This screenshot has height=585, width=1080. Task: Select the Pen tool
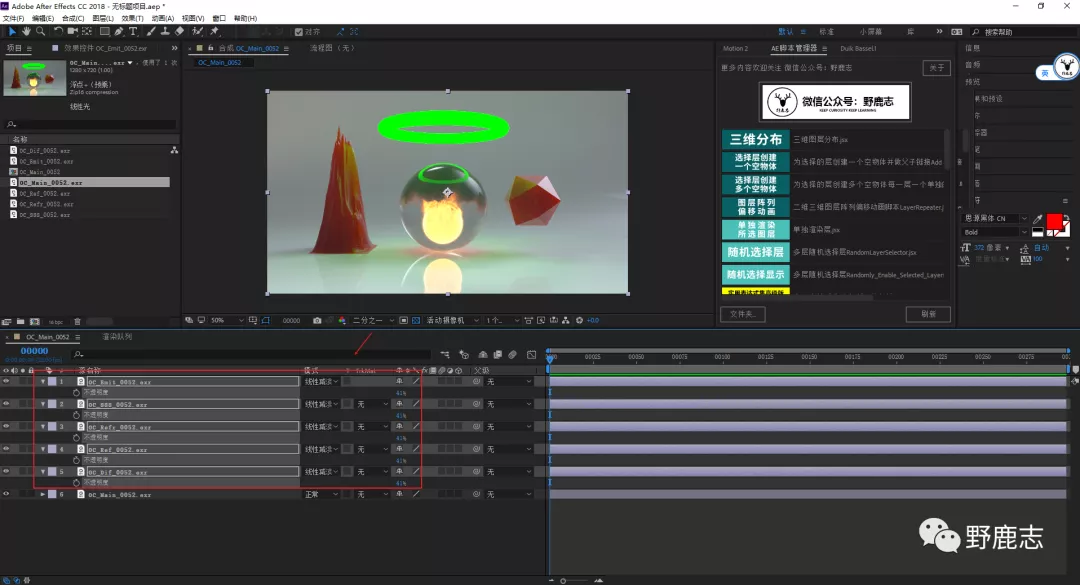[119, 31]
